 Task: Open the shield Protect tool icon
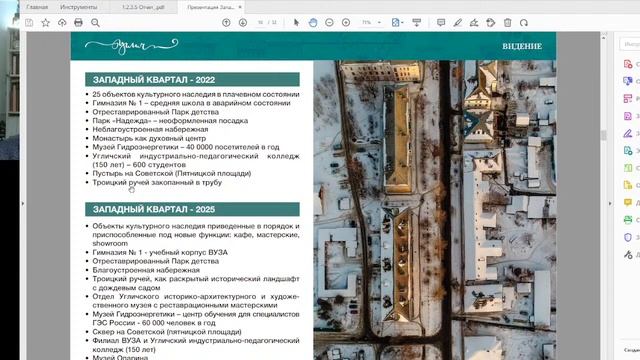click(x=628, y=237)
